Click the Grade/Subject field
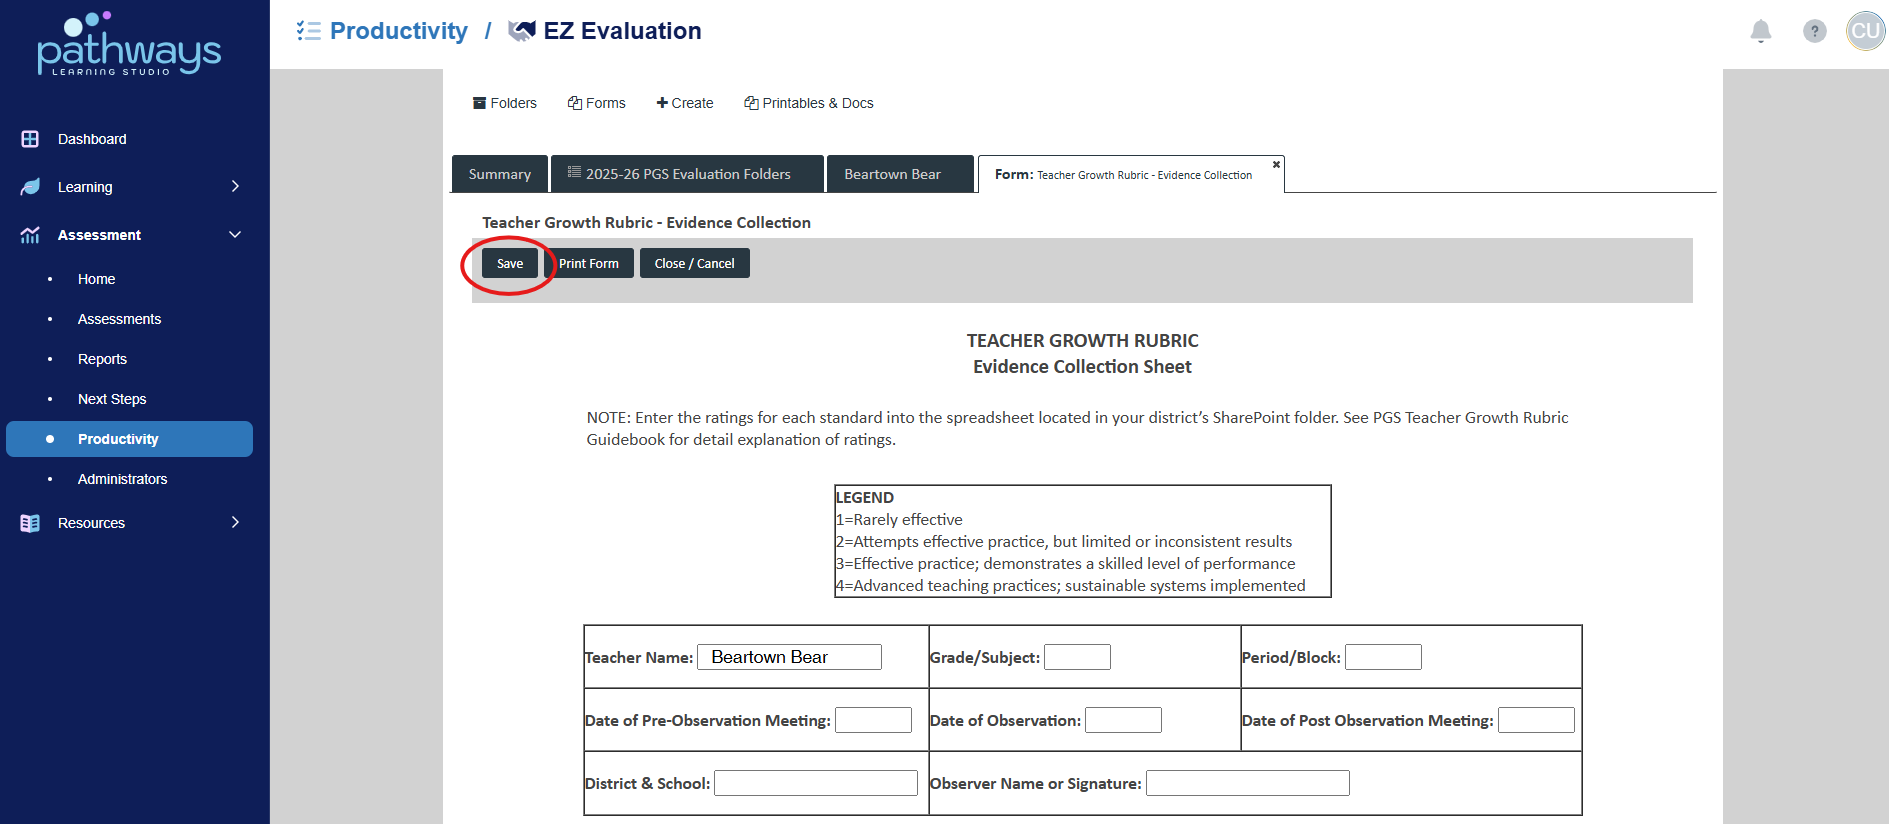Image resolution: width=1889 pixels, height=824 pixels. point(1077,657)
